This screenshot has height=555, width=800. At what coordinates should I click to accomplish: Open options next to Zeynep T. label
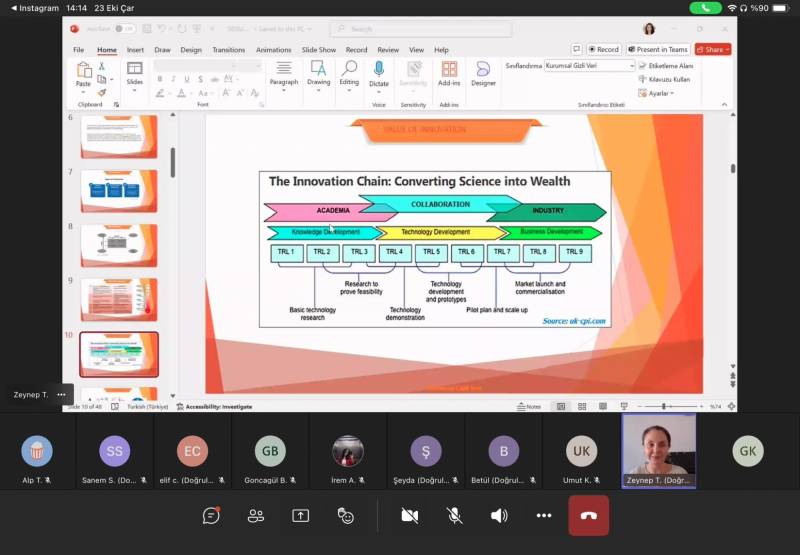coord(61,394)
